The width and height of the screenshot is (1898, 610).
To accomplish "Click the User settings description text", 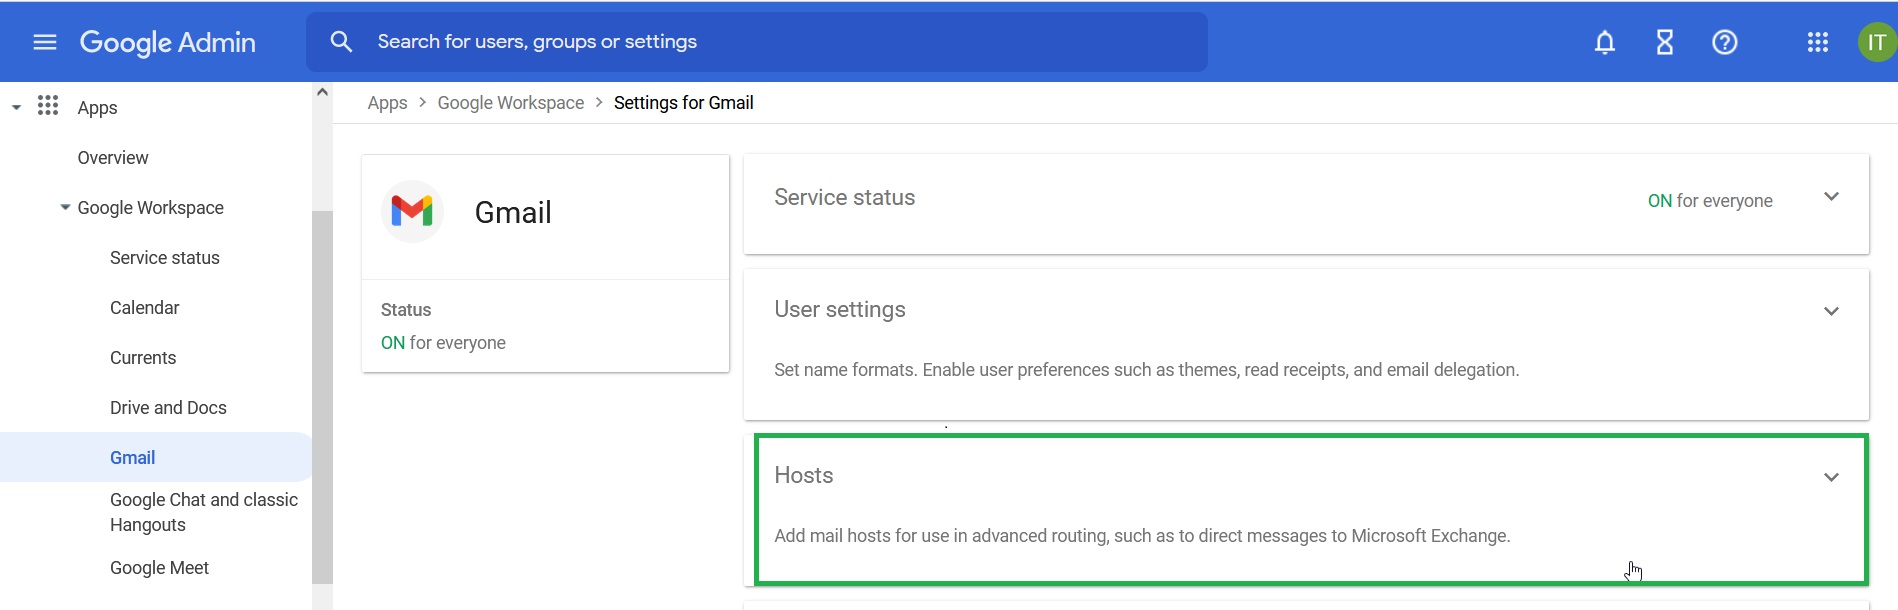I will (1147, 370).
